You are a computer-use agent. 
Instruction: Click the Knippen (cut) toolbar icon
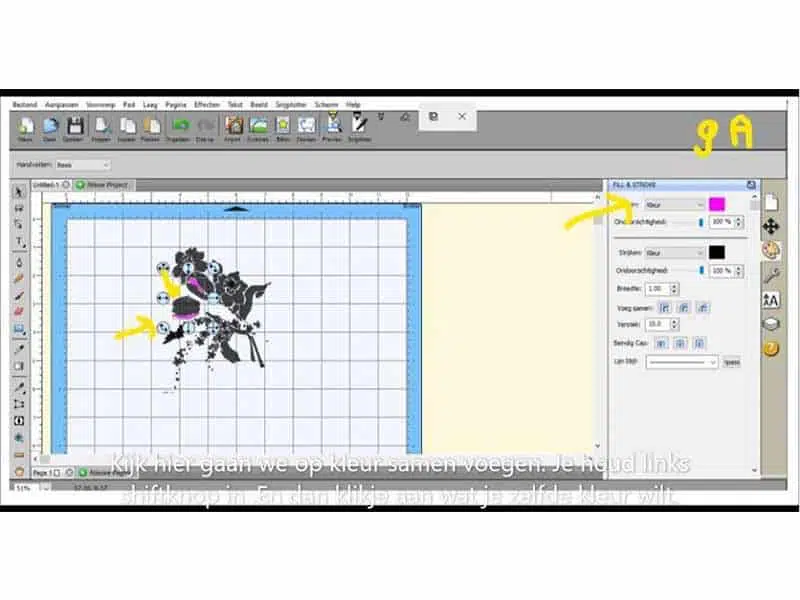click(101, 126)
